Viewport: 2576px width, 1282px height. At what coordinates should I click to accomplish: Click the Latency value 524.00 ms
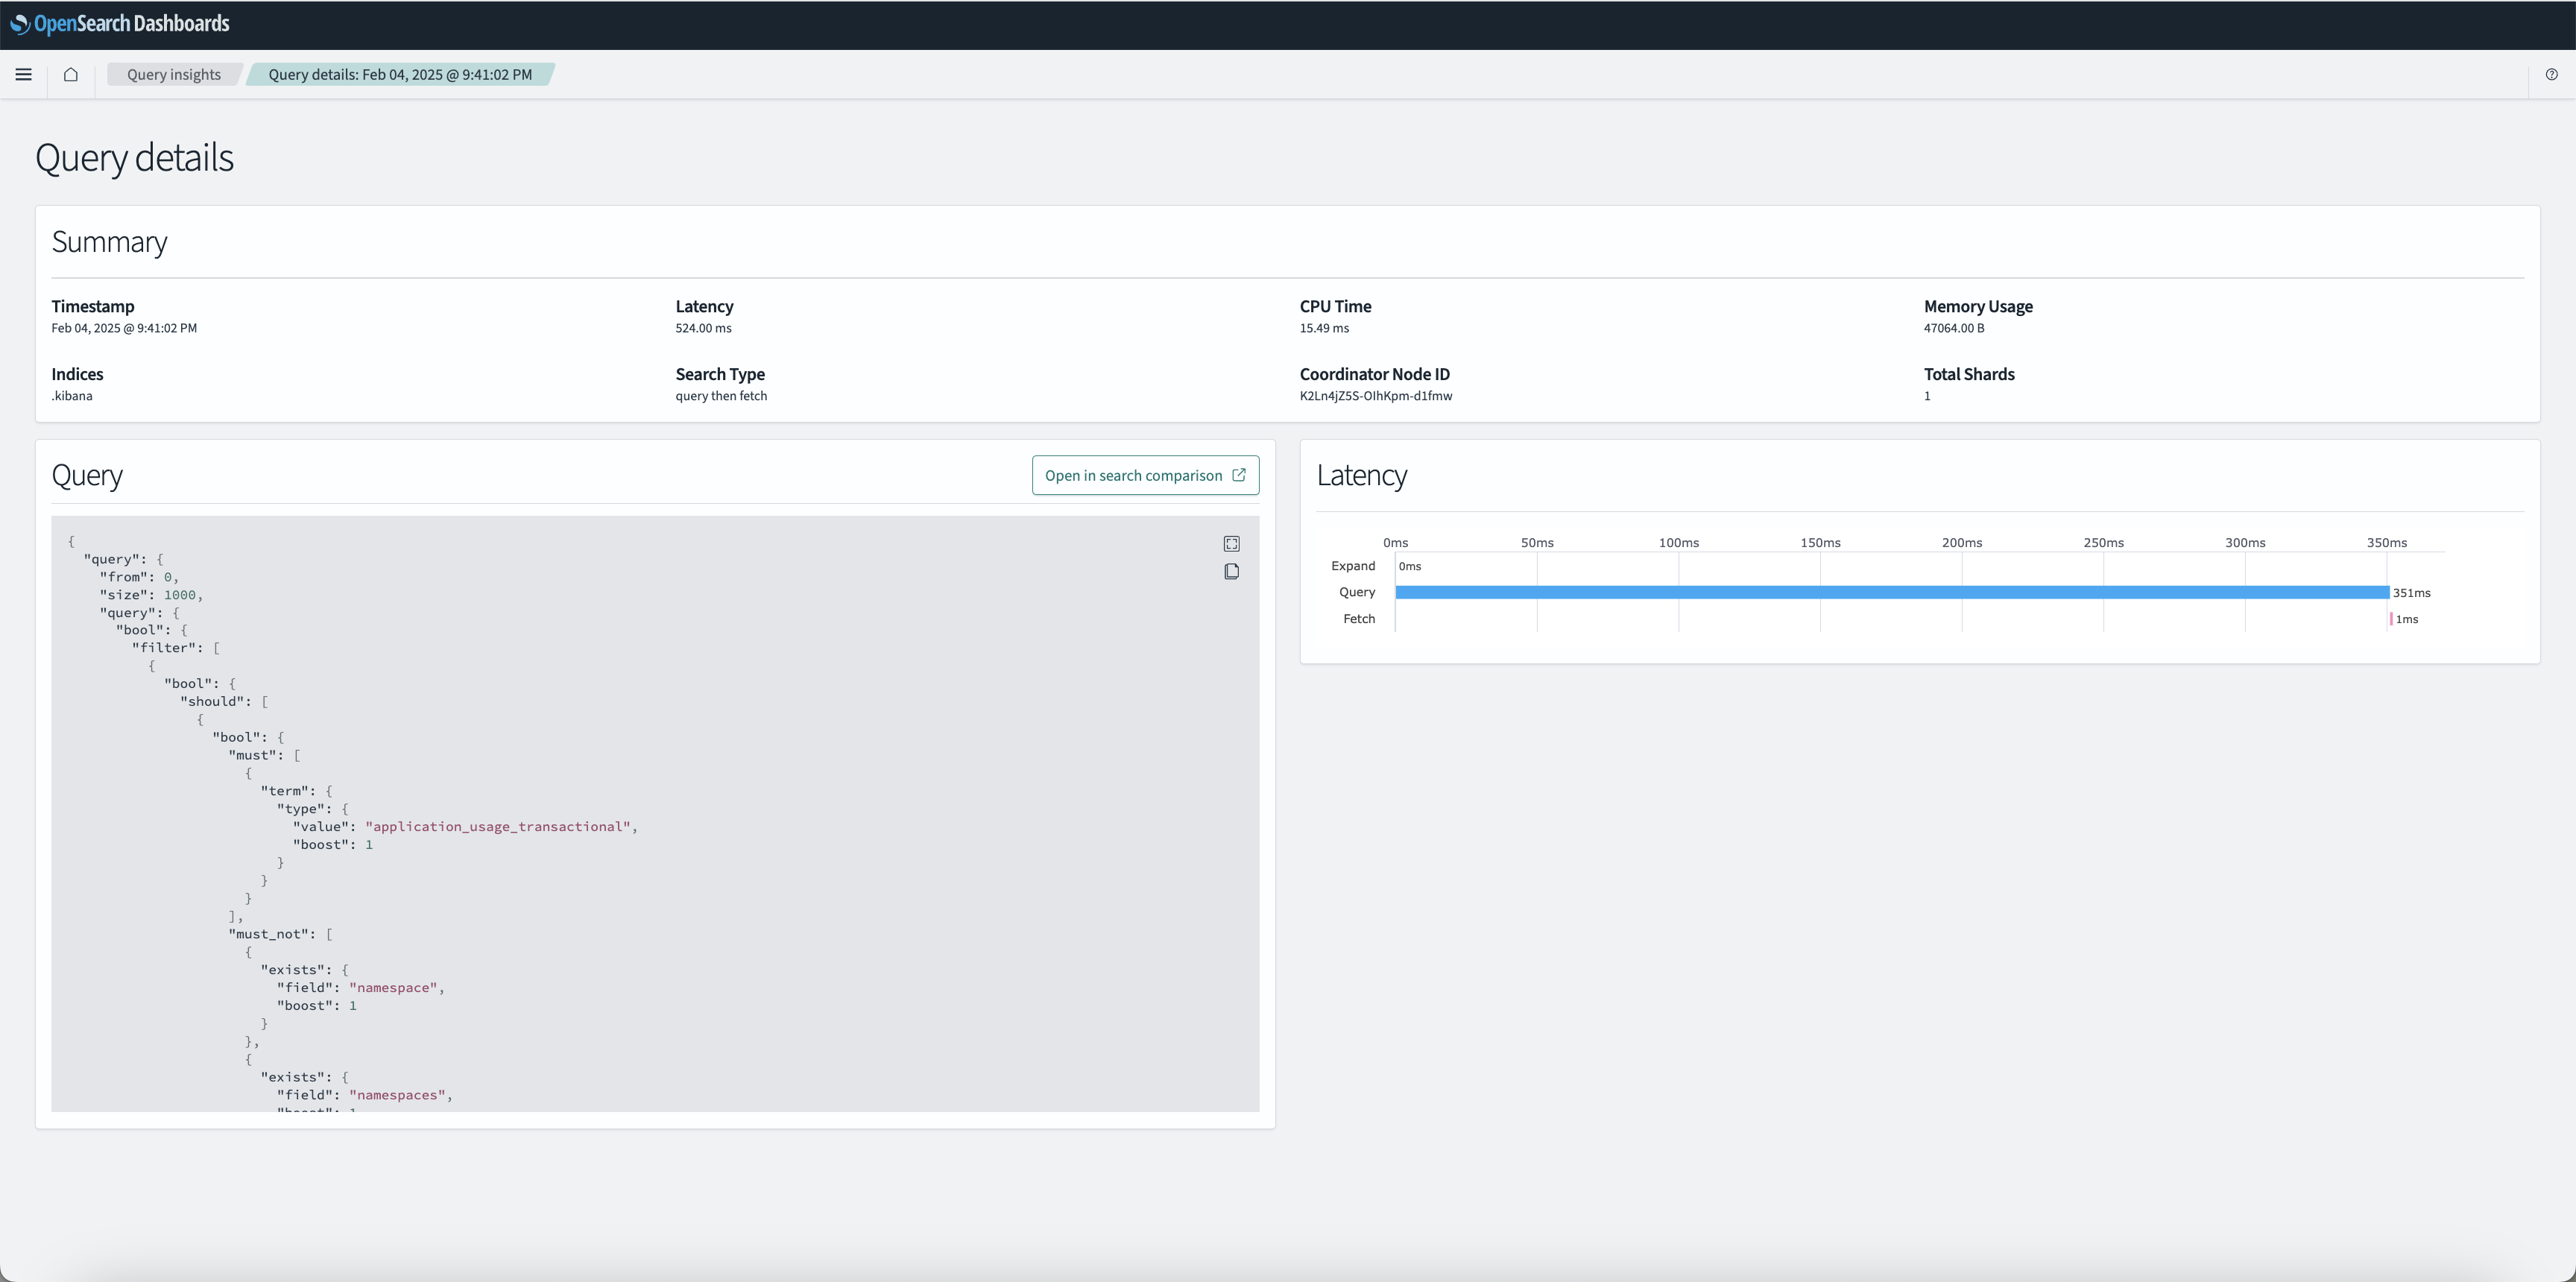click(x=702, y=327)
